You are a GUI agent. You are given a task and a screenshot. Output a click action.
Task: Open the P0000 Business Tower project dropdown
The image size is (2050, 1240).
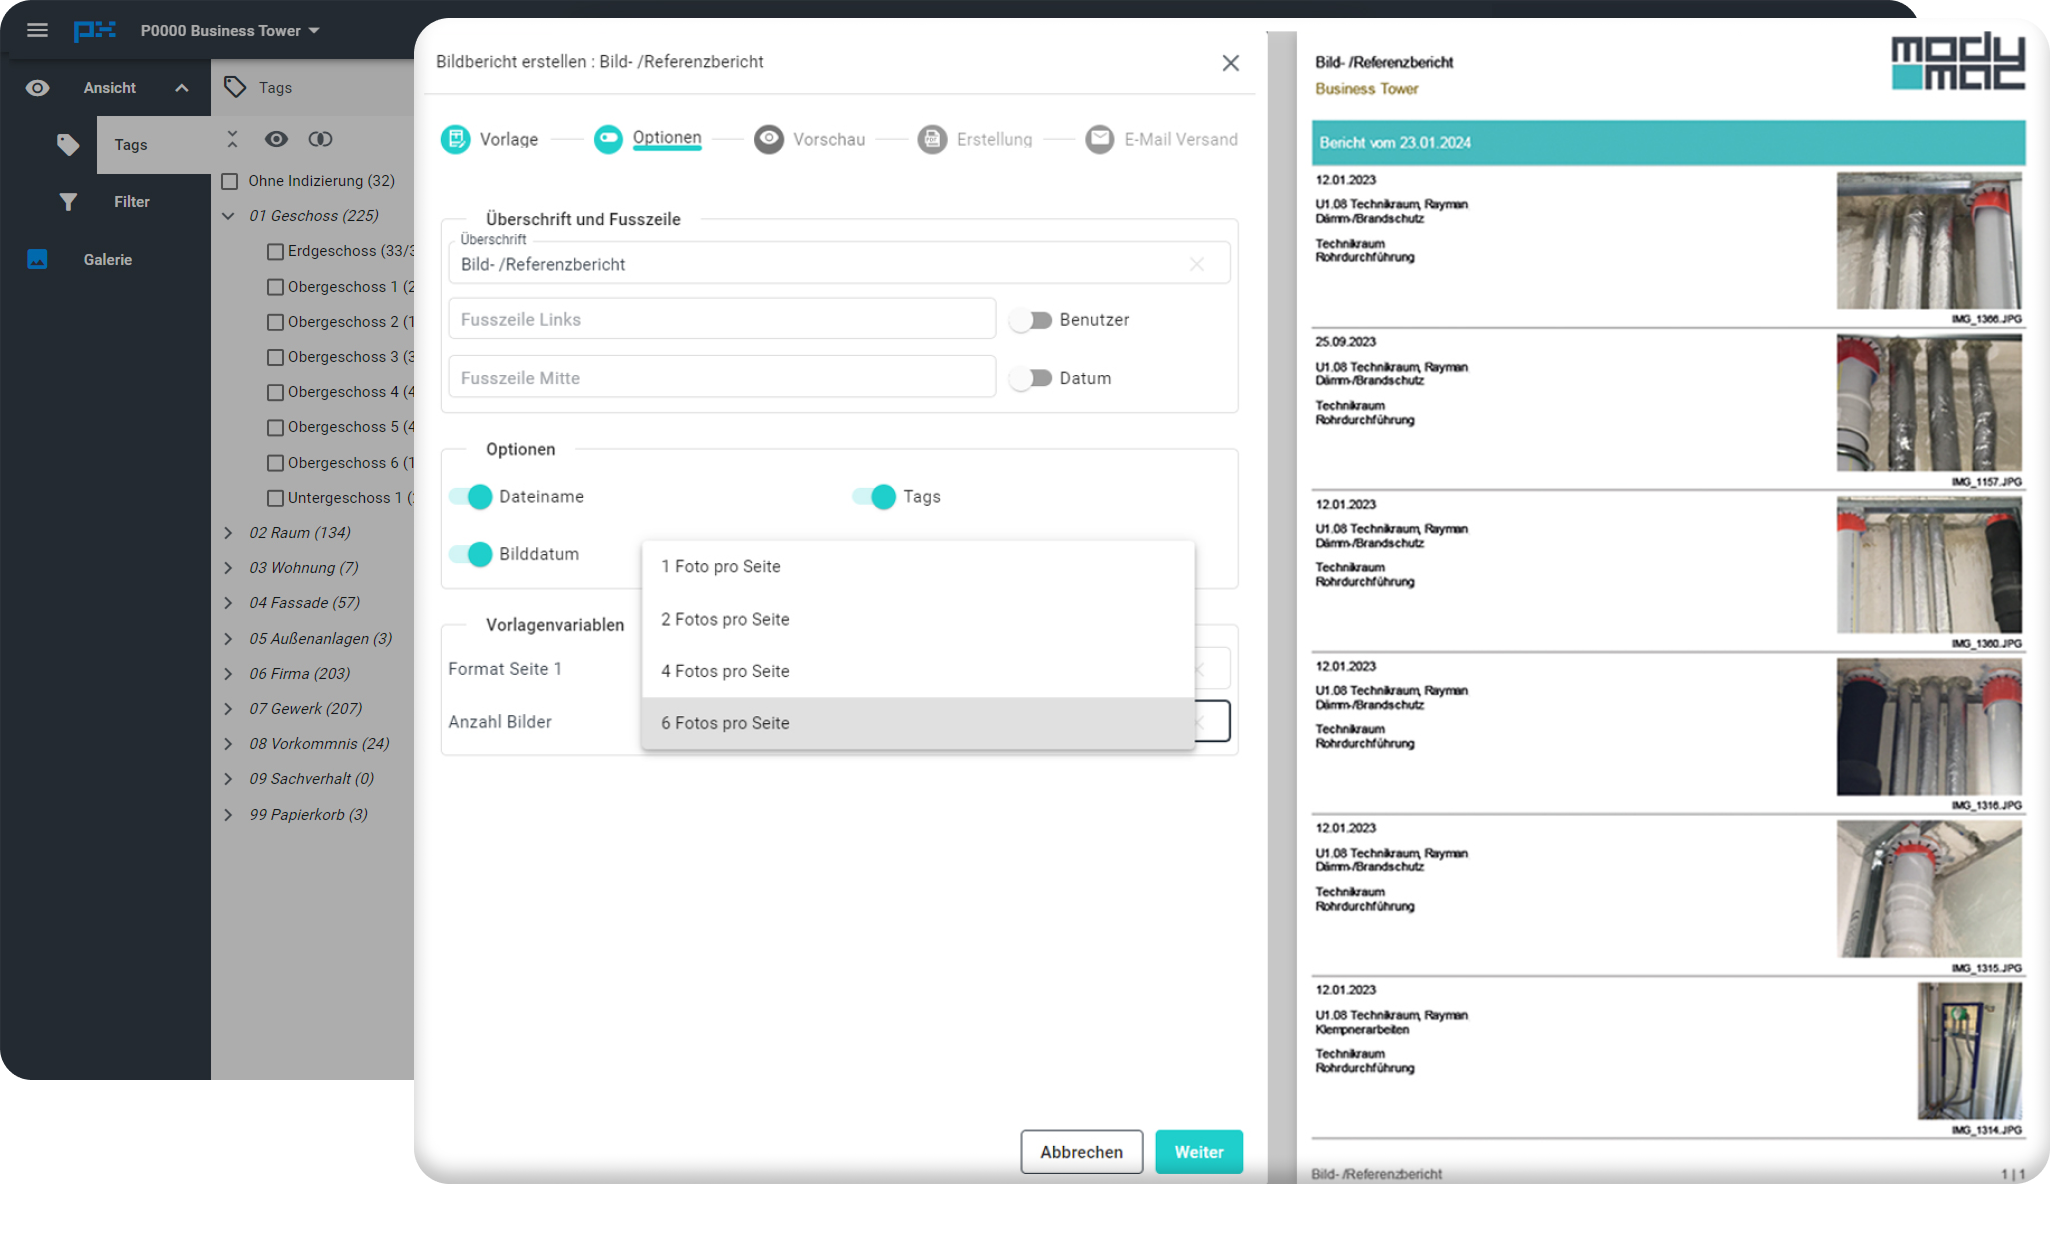coord(230,31)
